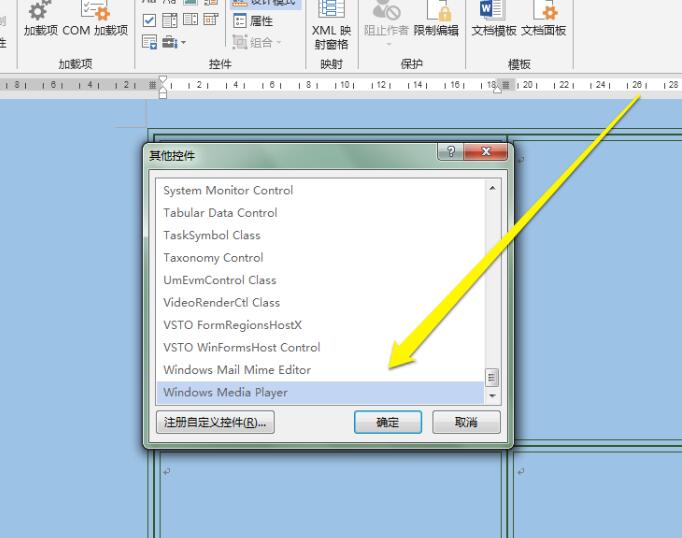Click the first-line indent marker on ruler
The image size is (682, 538).
point(163,79)
